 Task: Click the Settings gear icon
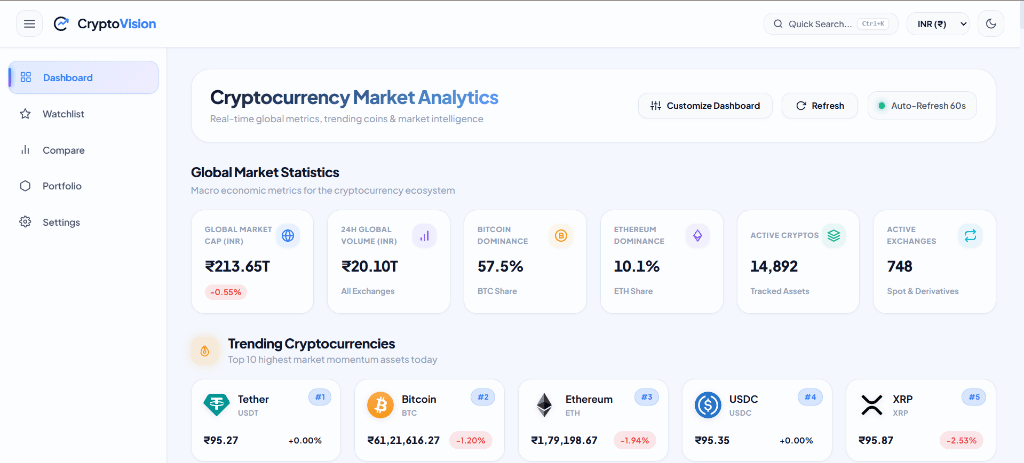[x=25, y=222]
